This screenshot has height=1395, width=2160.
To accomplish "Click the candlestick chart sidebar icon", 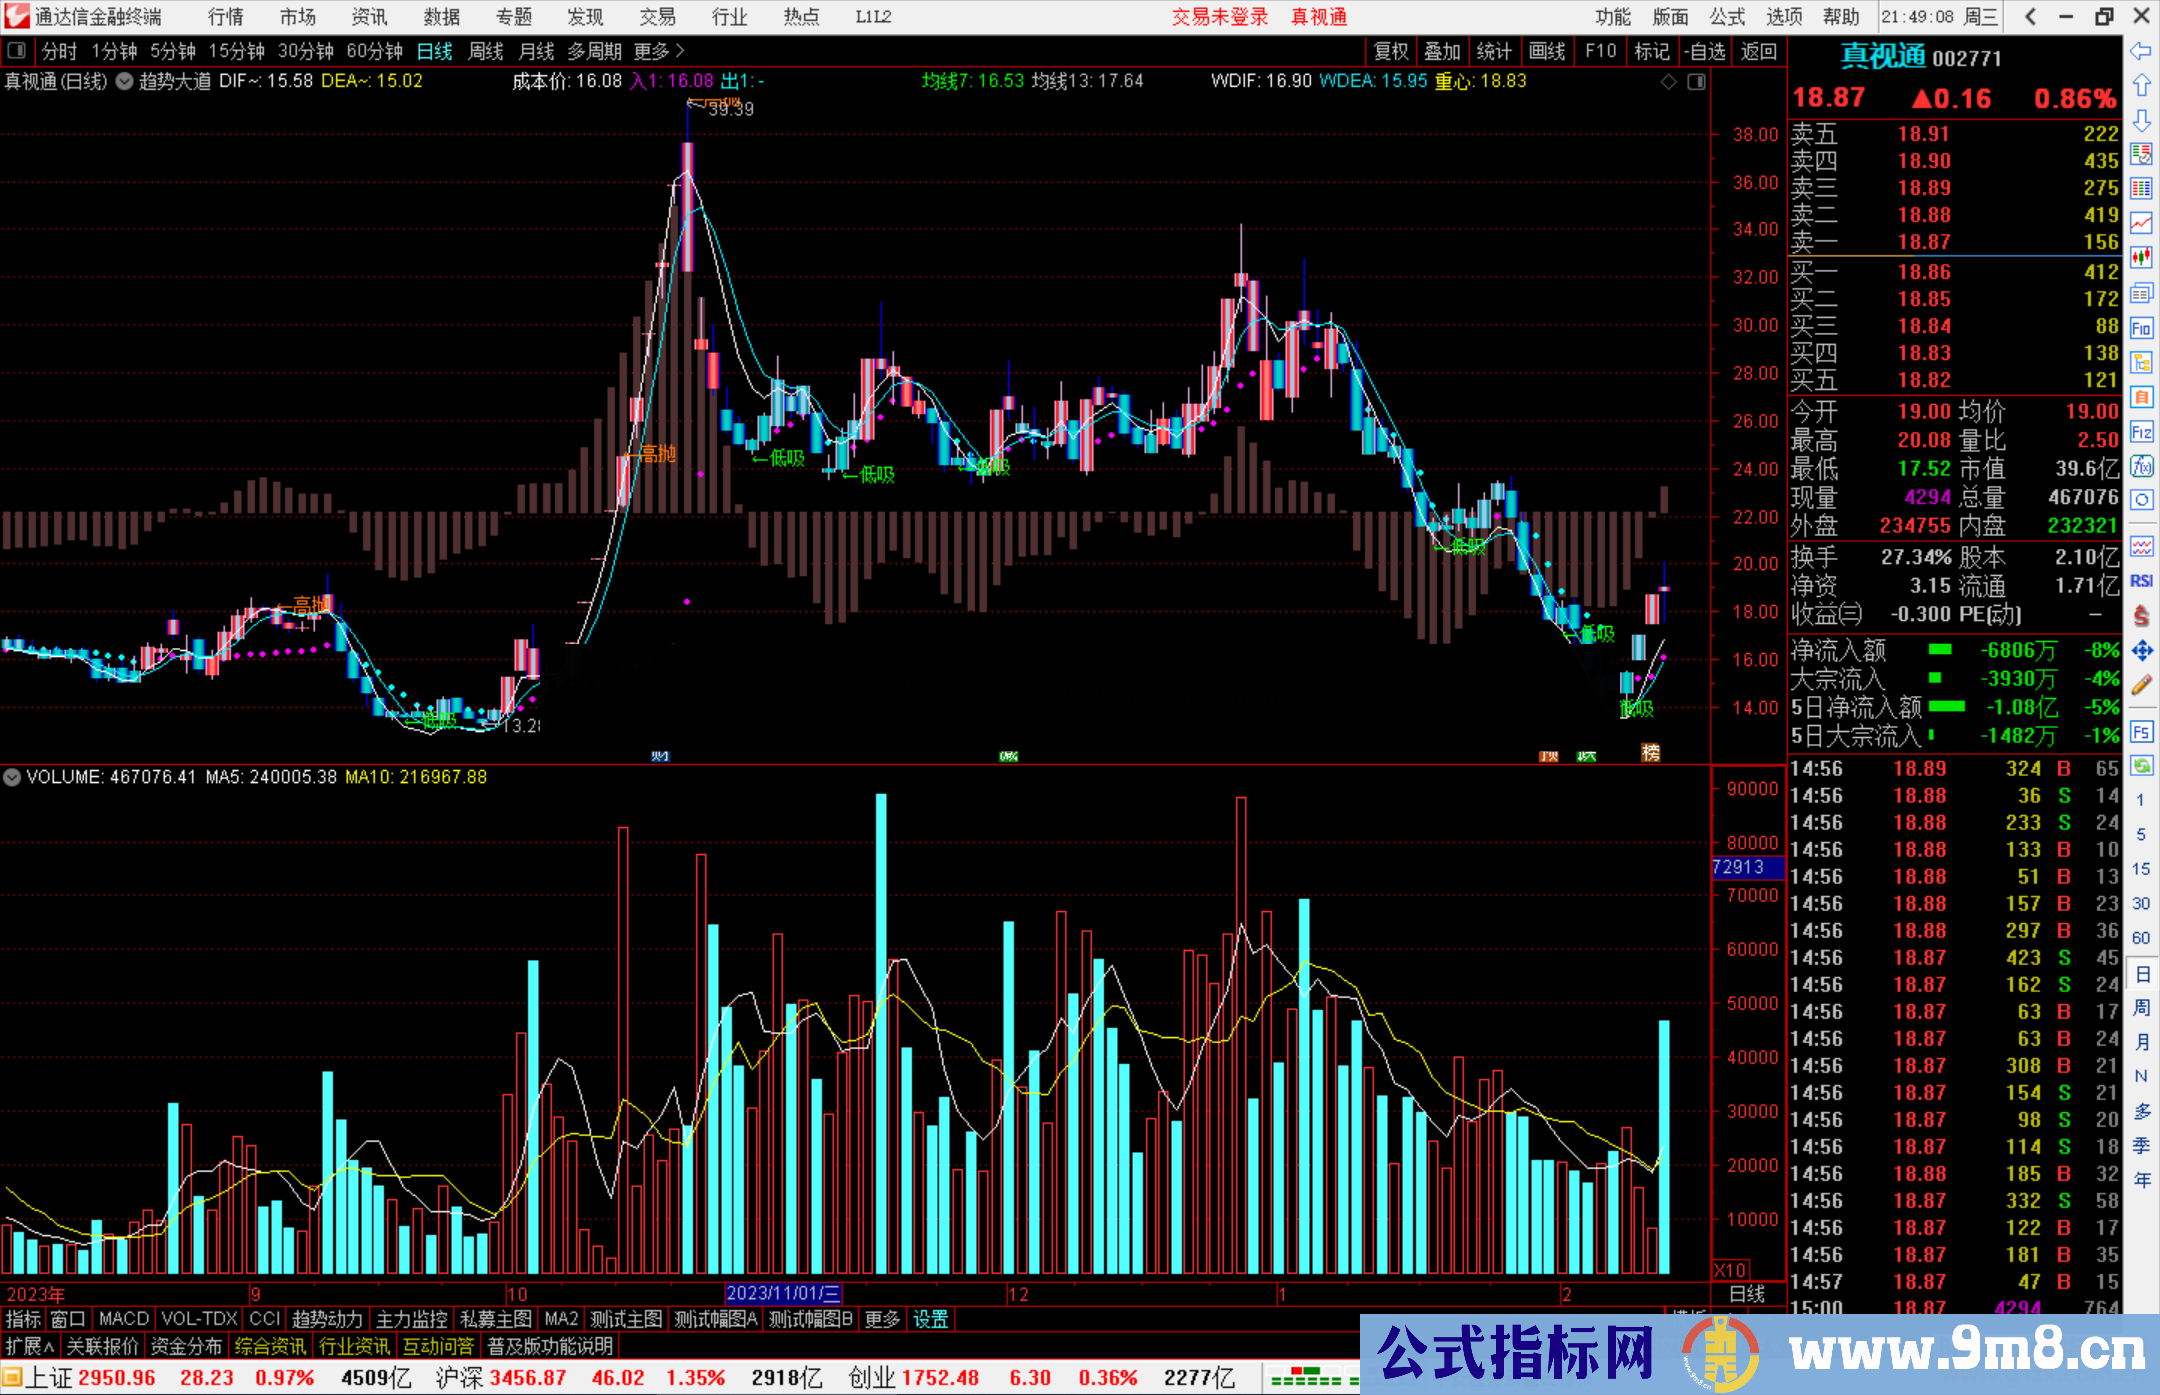I will click(x=2141, y=257).
